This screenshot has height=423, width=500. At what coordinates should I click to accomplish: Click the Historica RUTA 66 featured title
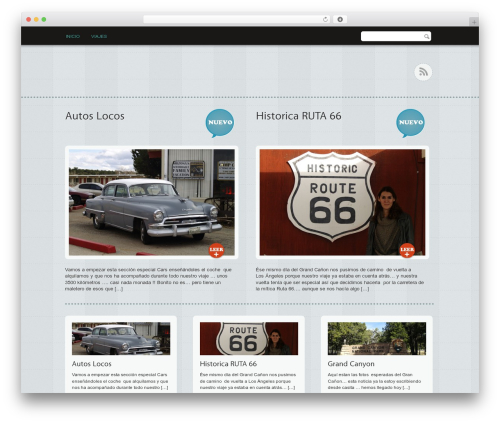pyautogui.click(x=298, y=116)
